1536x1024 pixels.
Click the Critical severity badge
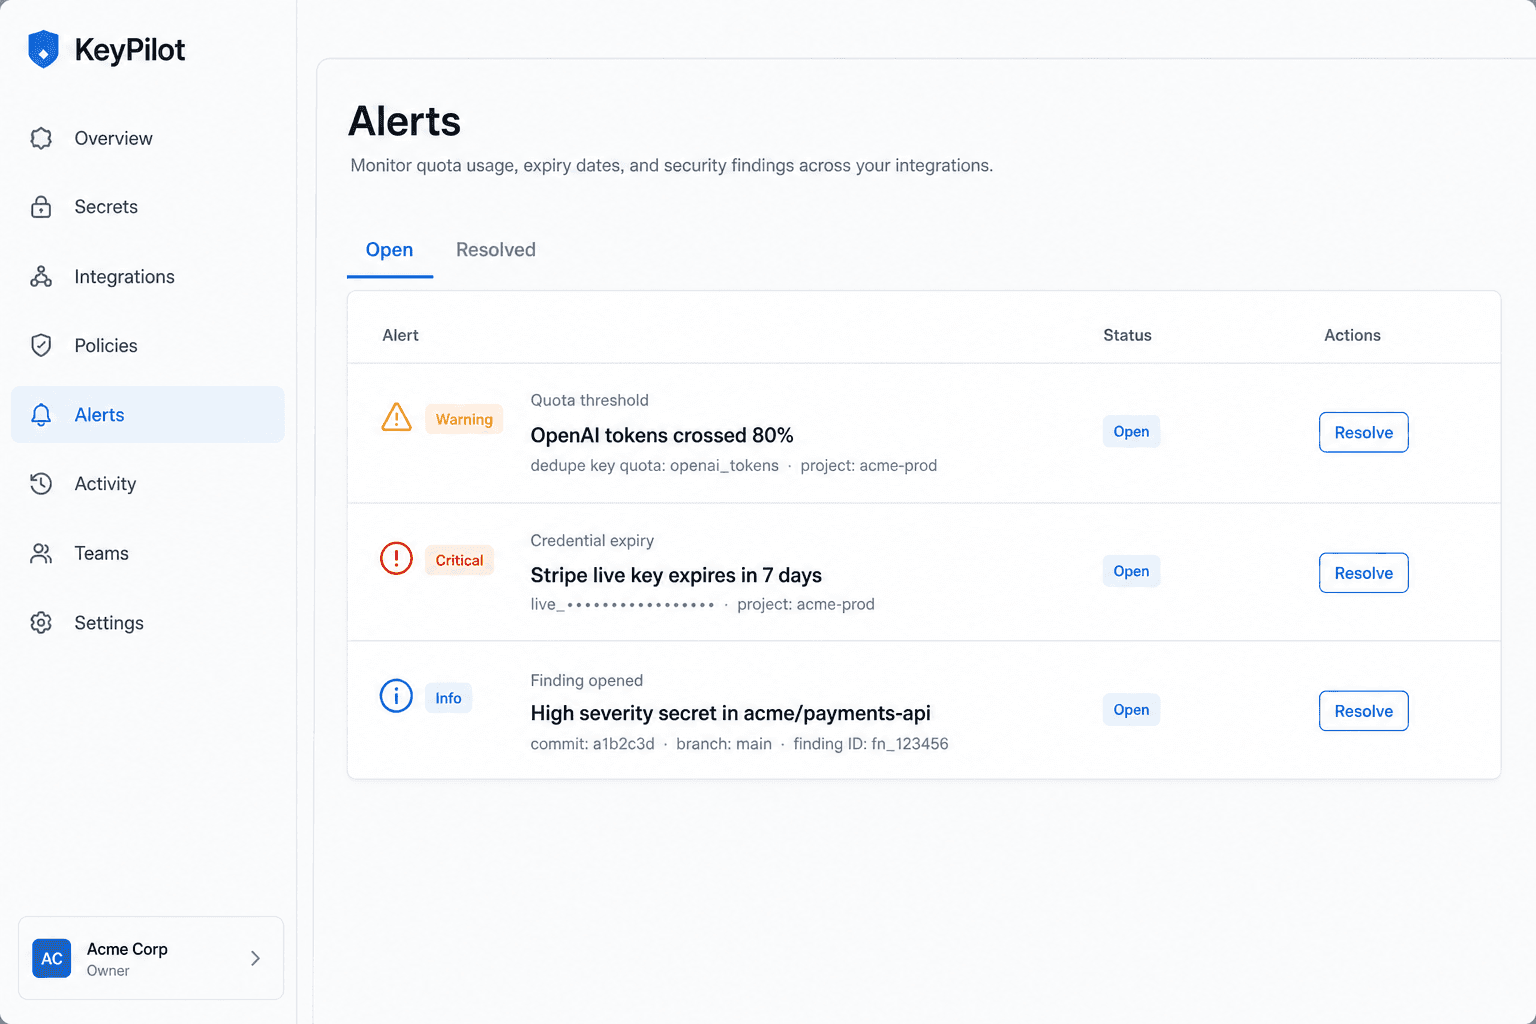coord(459,560)
